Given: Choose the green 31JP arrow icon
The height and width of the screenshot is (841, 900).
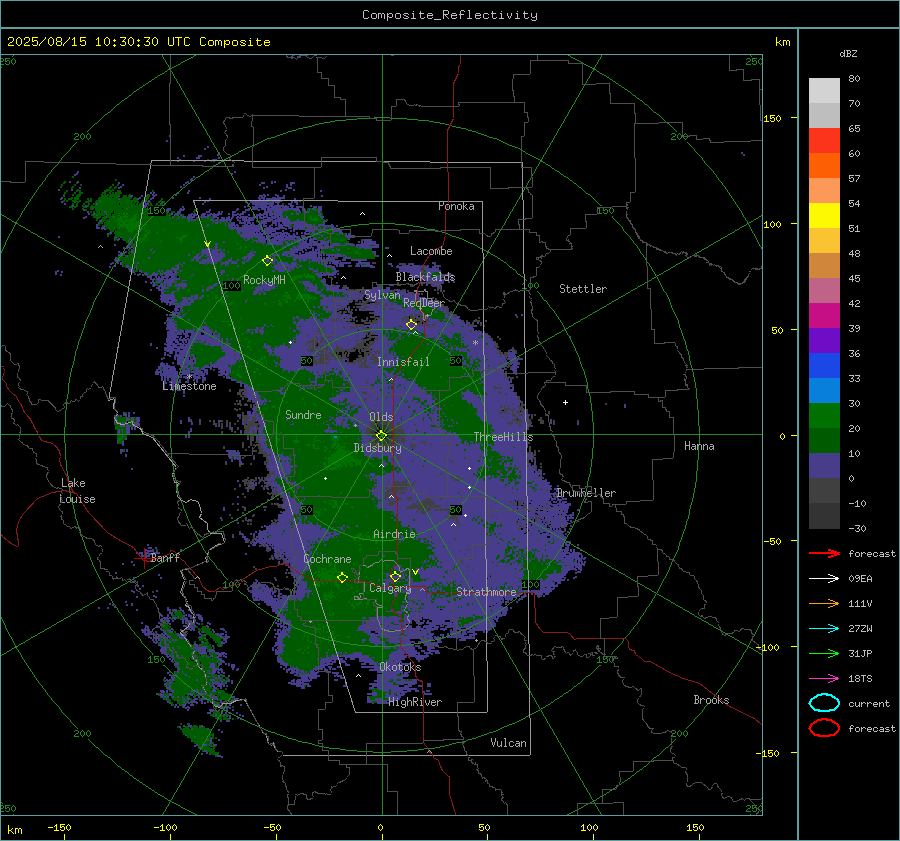Looking at the screenshot, I should coord(824,653).
